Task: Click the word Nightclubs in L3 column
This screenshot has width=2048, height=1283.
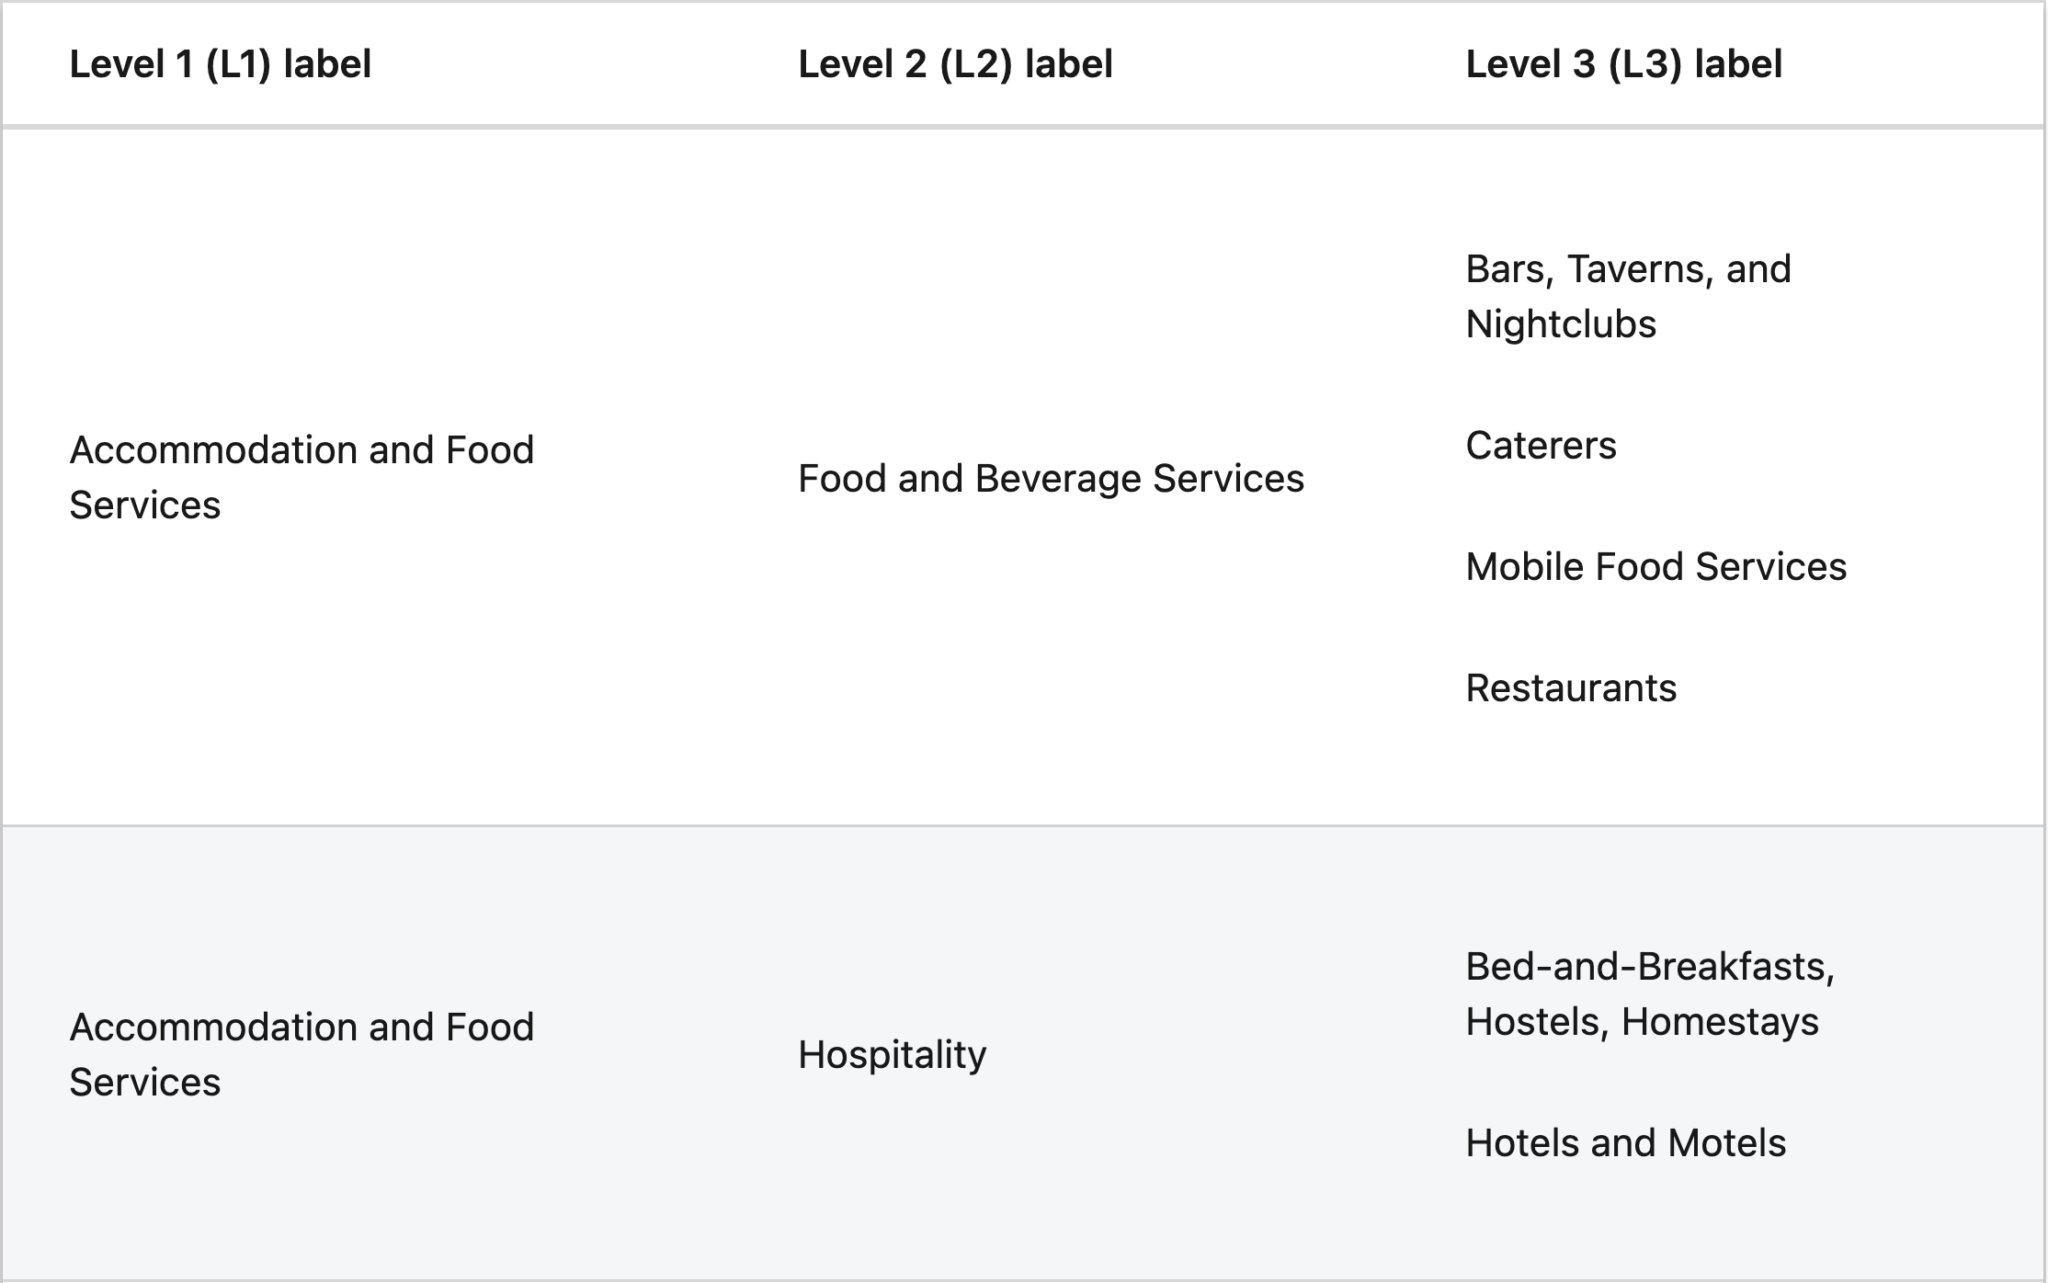Action: [x=1561, y=324]
